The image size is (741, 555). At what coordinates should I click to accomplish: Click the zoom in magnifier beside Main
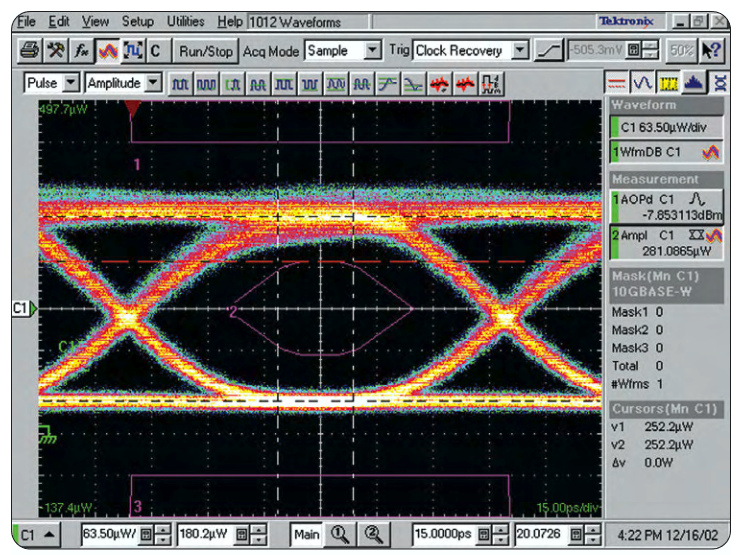(x=338, y=534)
